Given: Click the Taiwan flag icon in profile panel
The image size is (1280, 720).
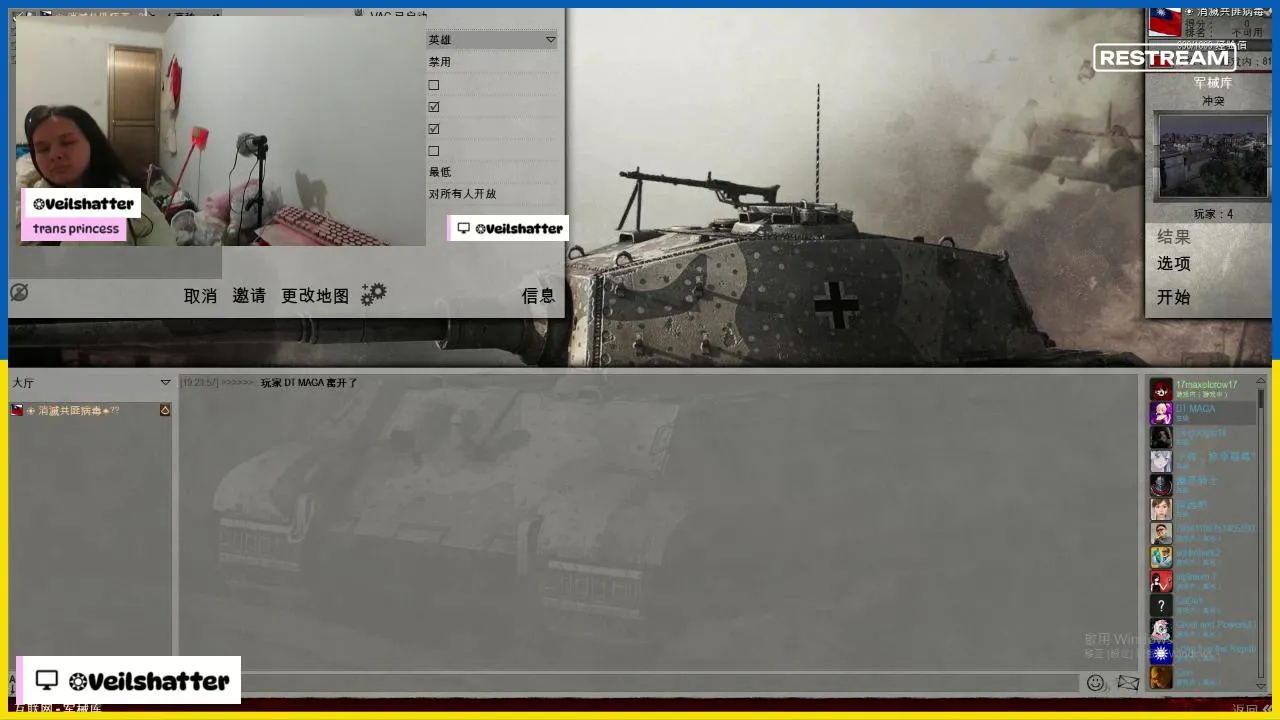Looking at the screenshot, I should 1164,22.
